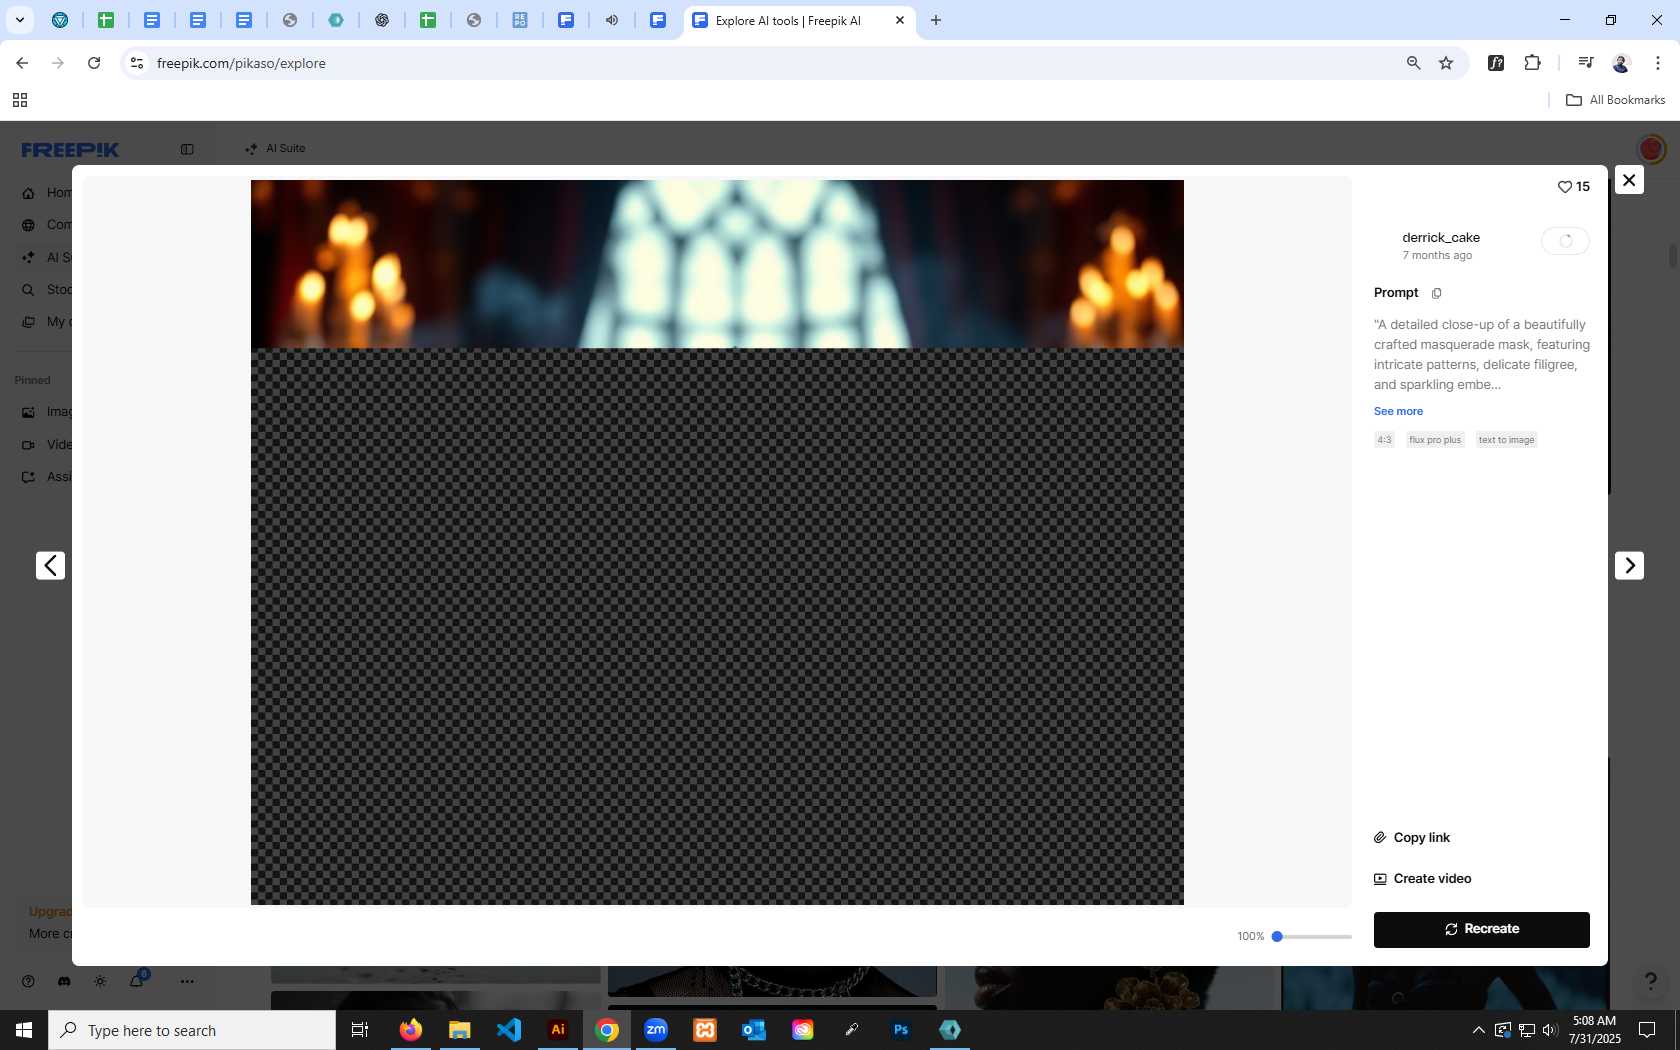Switch to the first browser tab
This screenshot has height=1050, width=1680.
(x=60, y=20)
